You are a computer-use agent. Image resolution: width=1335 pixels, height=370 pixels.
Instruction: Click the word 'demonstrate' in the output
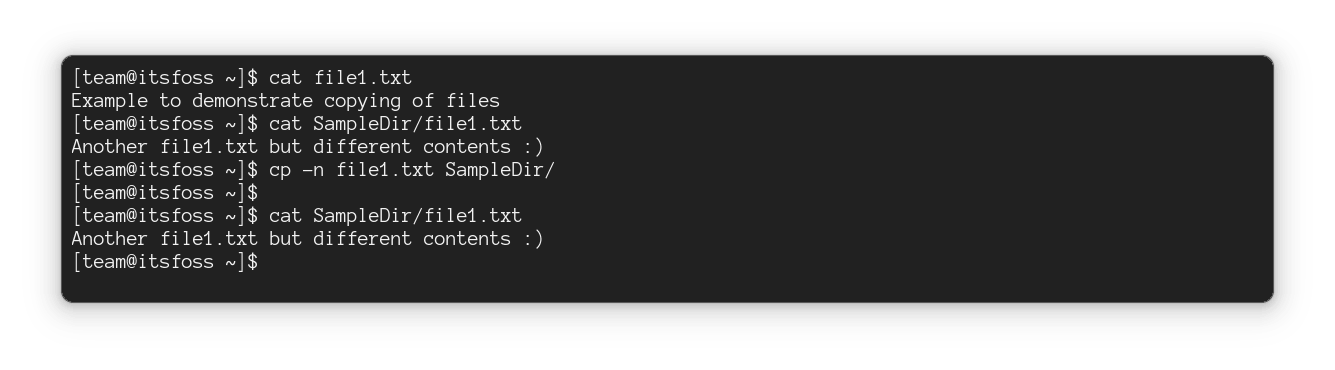pos(252,101)
